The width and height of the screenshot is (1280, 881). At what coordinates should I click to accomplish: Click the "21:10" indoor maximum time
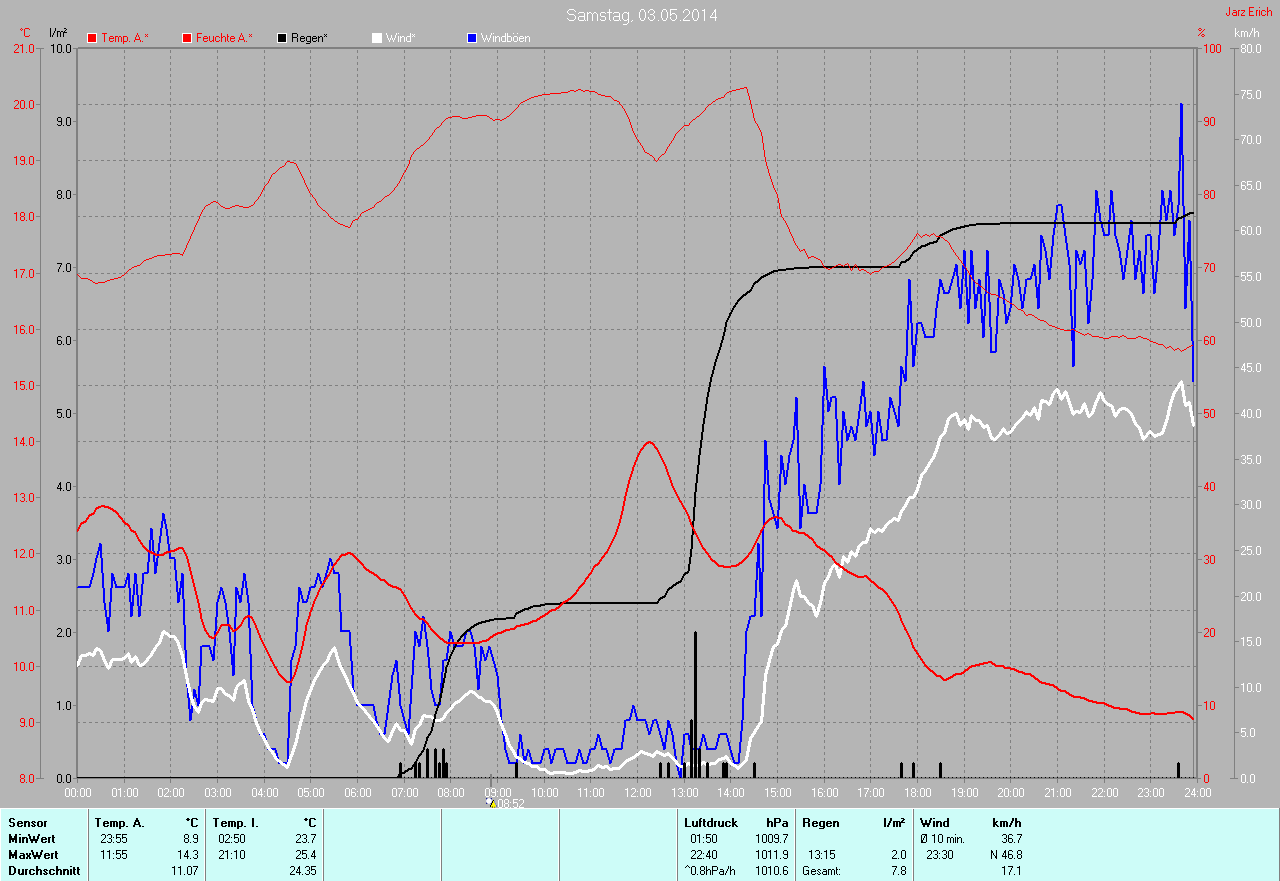click(x=233, y=855)
